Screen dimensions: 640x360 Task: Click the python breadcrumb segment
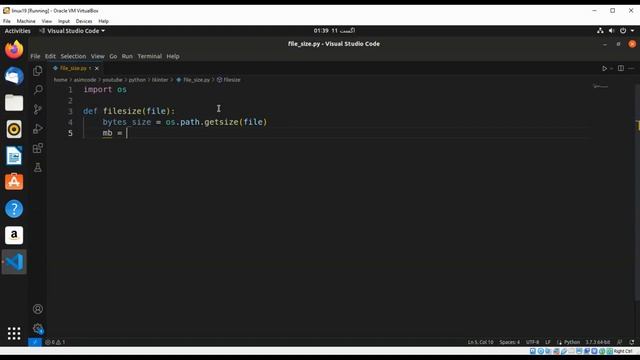[137, 80]
